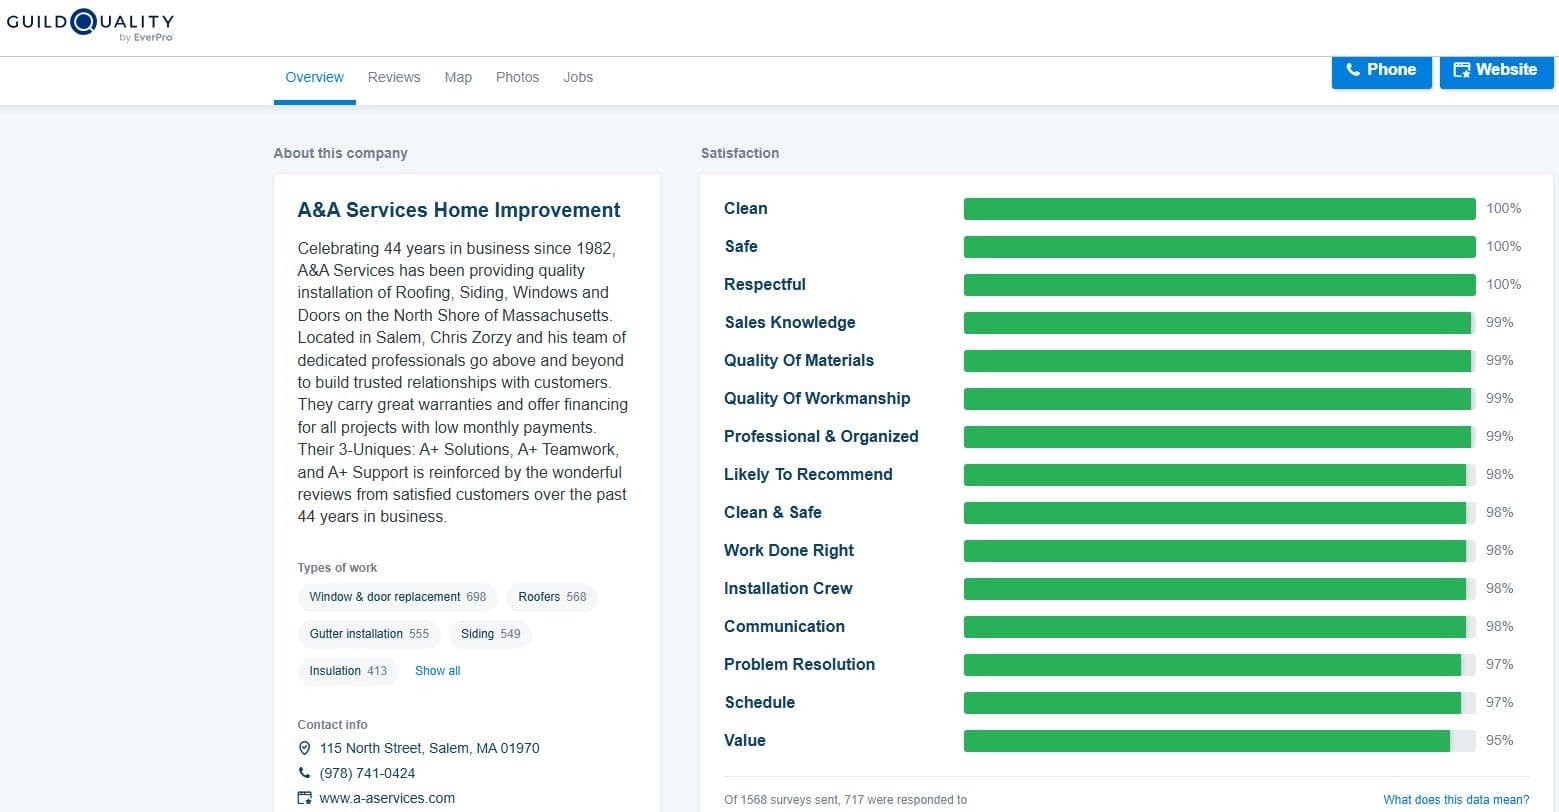Screen dimensions: 1559x812
Task: Click the Clean satisfaction bar
Action: click(1220, 209)
